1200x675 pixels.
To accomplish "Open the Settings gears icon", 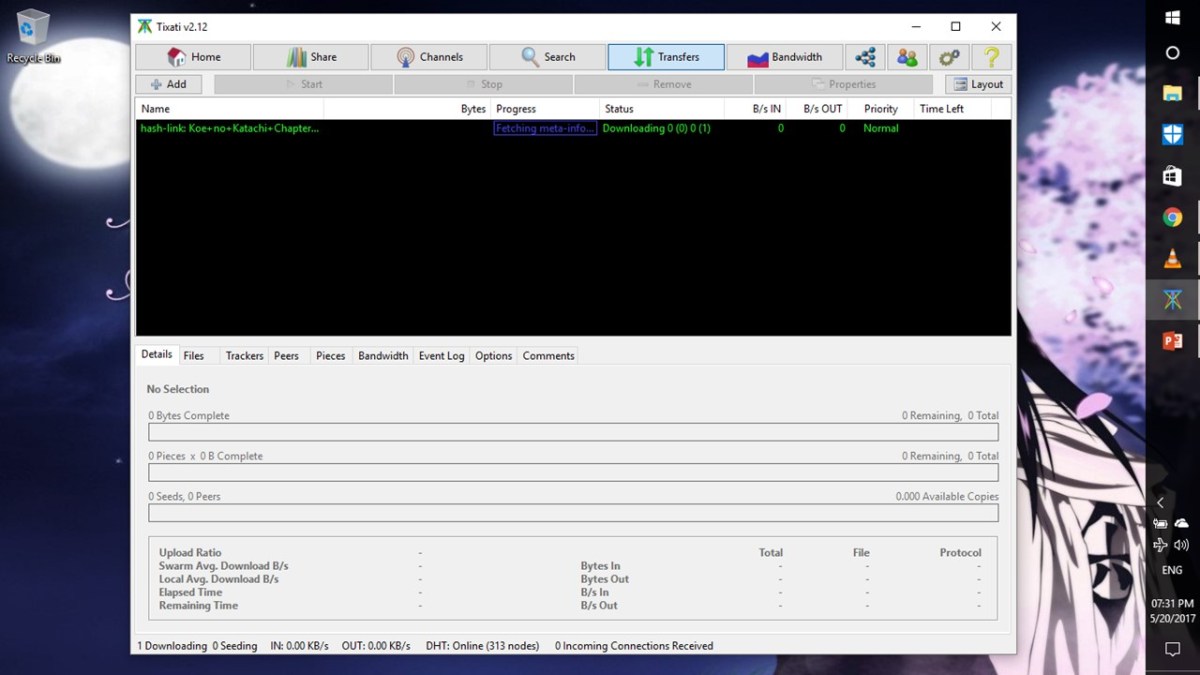I will pos(949,57).
